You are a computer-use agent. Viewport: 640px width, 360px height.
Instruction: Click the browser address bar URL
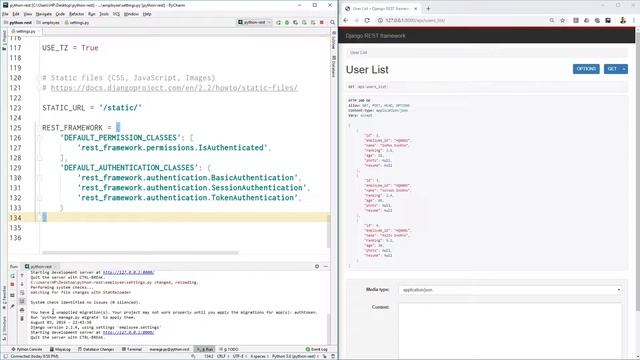pyautogui.click(x=415, y=20)
